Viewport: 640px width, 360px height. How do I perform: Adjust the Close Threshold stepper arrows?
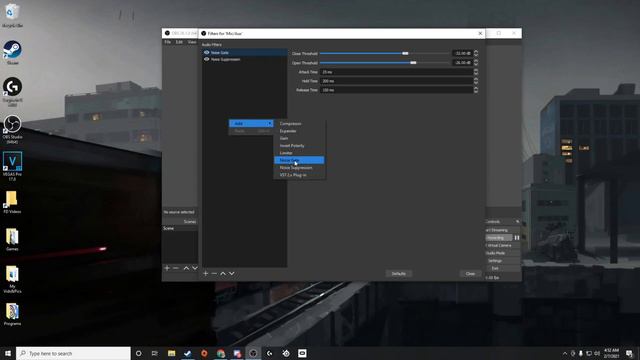coord(476,53)
